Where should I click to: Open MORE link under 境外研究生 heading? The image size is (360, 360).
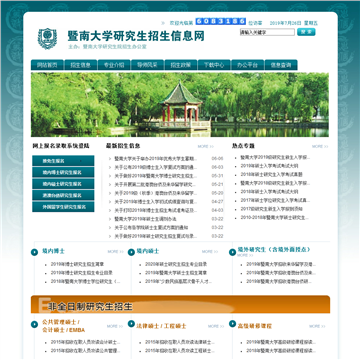tap(245, 255)
